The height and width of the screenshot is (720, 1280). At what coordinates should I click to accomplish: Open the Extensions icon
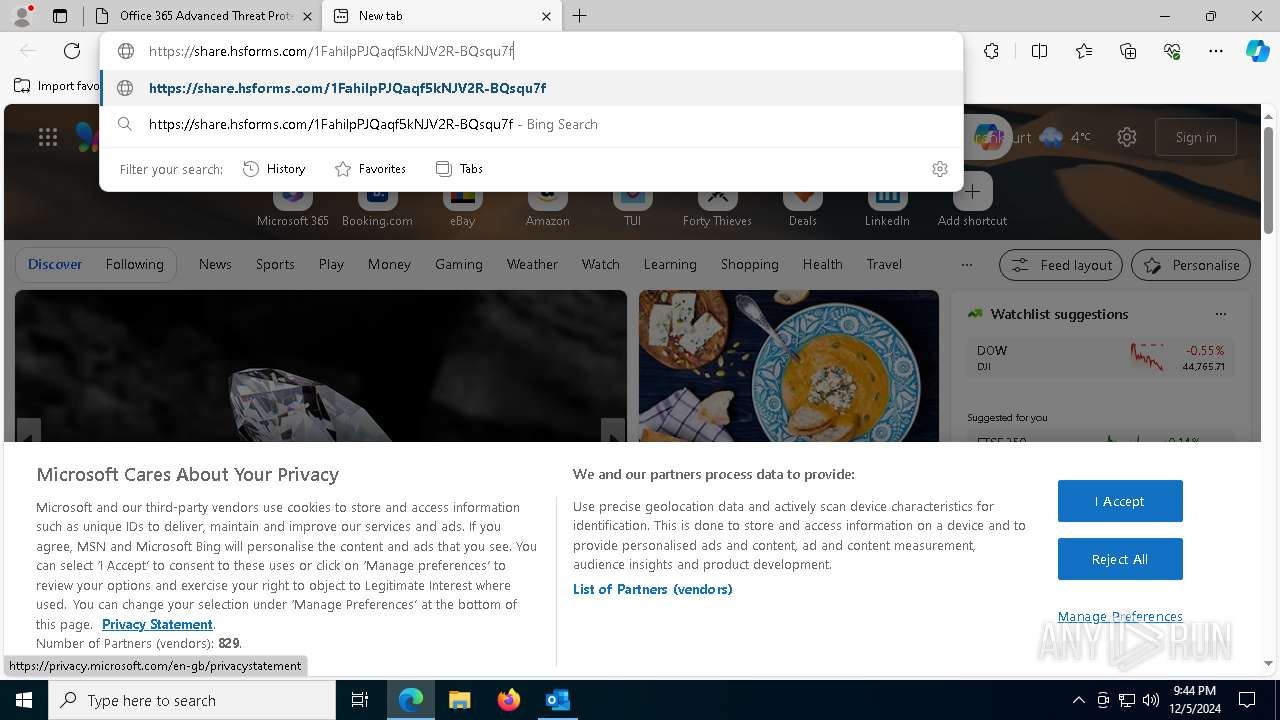[991, 51]
